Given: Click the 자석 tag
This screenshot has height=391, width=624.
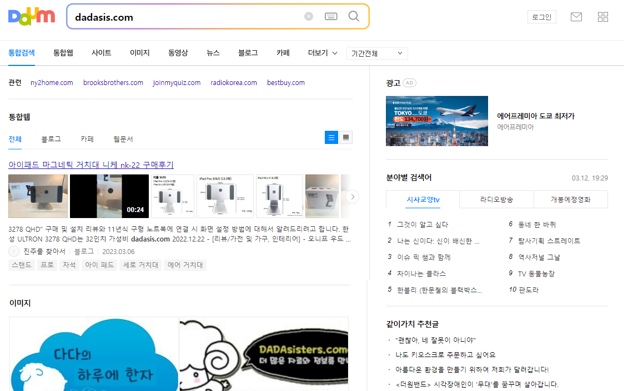Looking at the screenshot, I should pos(69,265).
